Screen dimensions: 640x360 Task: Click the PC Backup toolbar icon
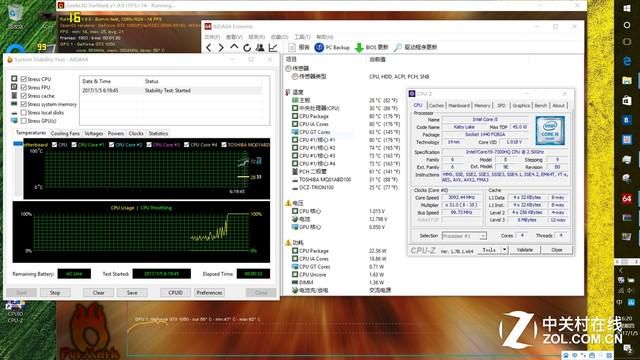click(x=319, y=47)
